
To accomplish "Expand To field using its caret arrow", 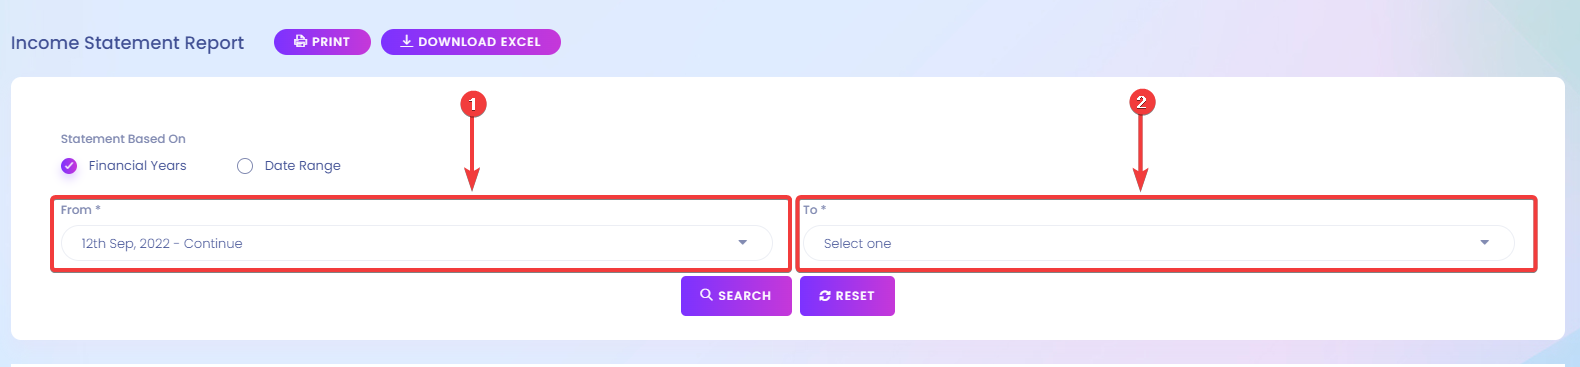I will click(1484, 243).
